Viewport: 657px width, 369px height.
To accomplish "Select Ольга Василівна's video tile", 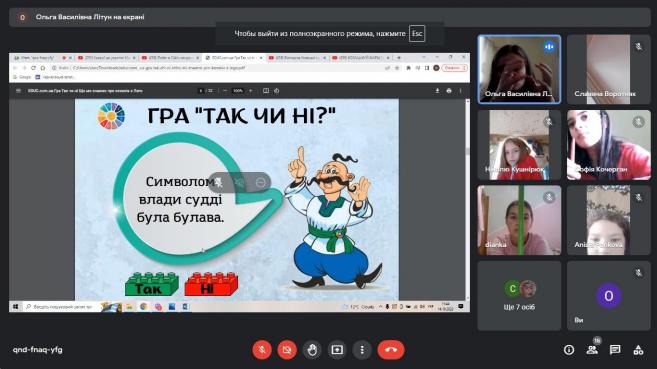I will point(519,69).
